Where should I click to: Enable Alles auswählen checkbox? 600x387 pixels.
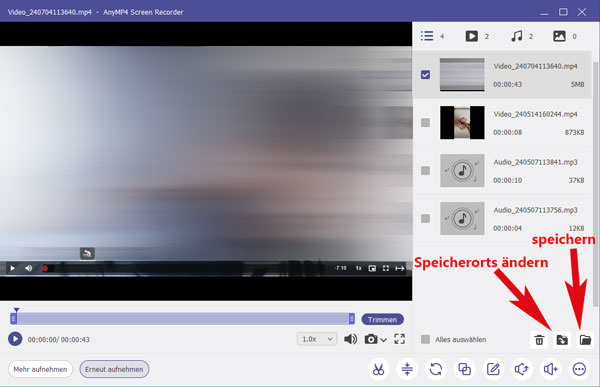pyautogui.click(x=426, y=340)
